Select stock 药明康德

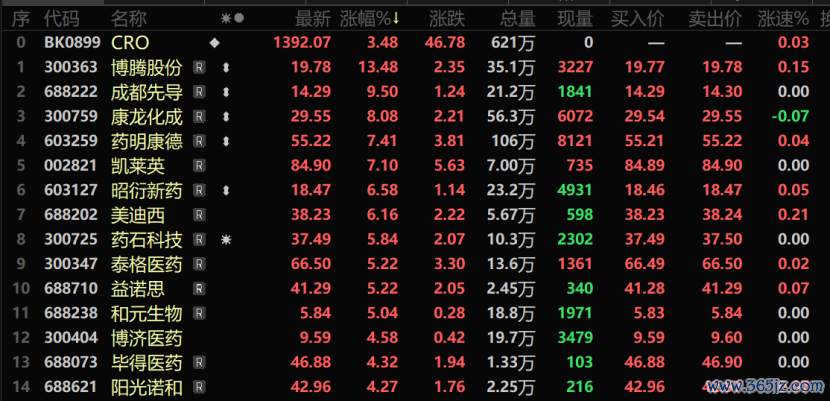147,141
